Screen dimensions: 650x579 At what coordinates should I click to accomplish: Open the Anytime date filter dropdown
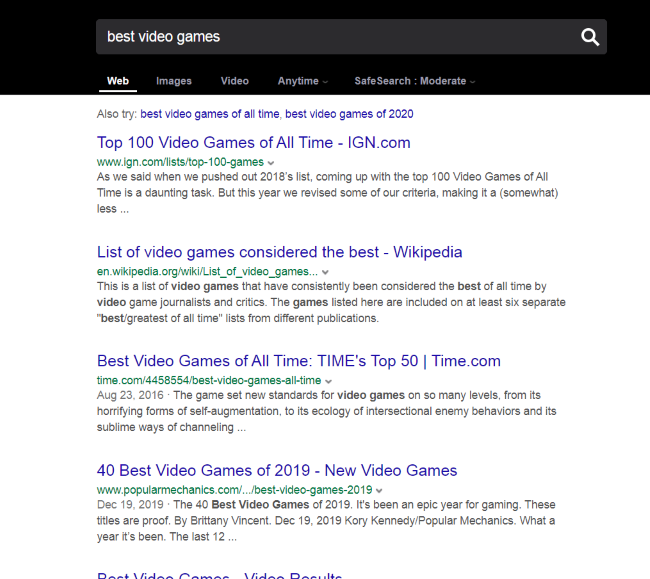click(x=302, y=81)
